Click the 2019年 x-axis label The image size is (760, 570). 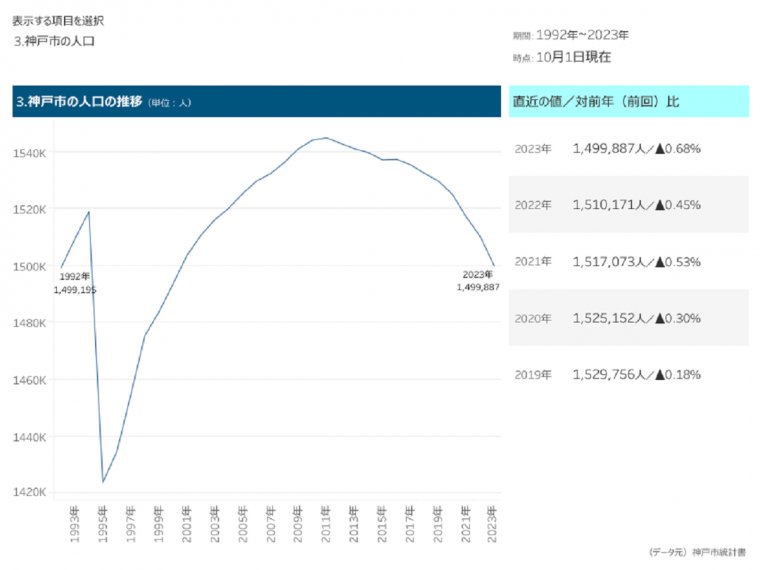(438, 524)
